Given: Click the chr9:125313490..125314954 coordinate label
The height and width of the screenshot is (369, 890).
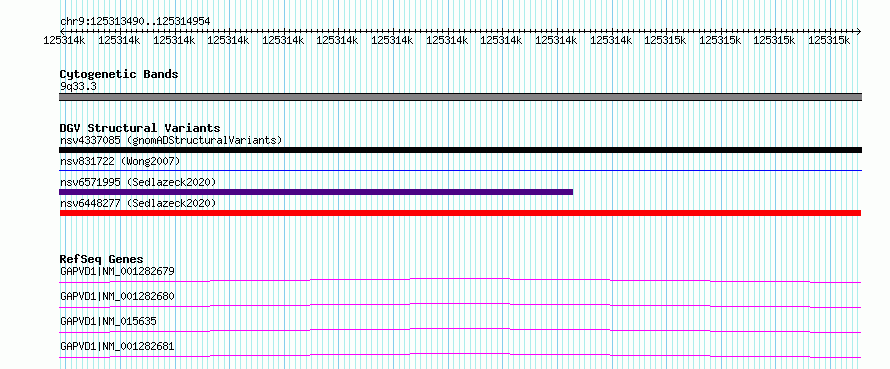Looking at the screenshot, I should pyautogui.click(x=135, y=21).
